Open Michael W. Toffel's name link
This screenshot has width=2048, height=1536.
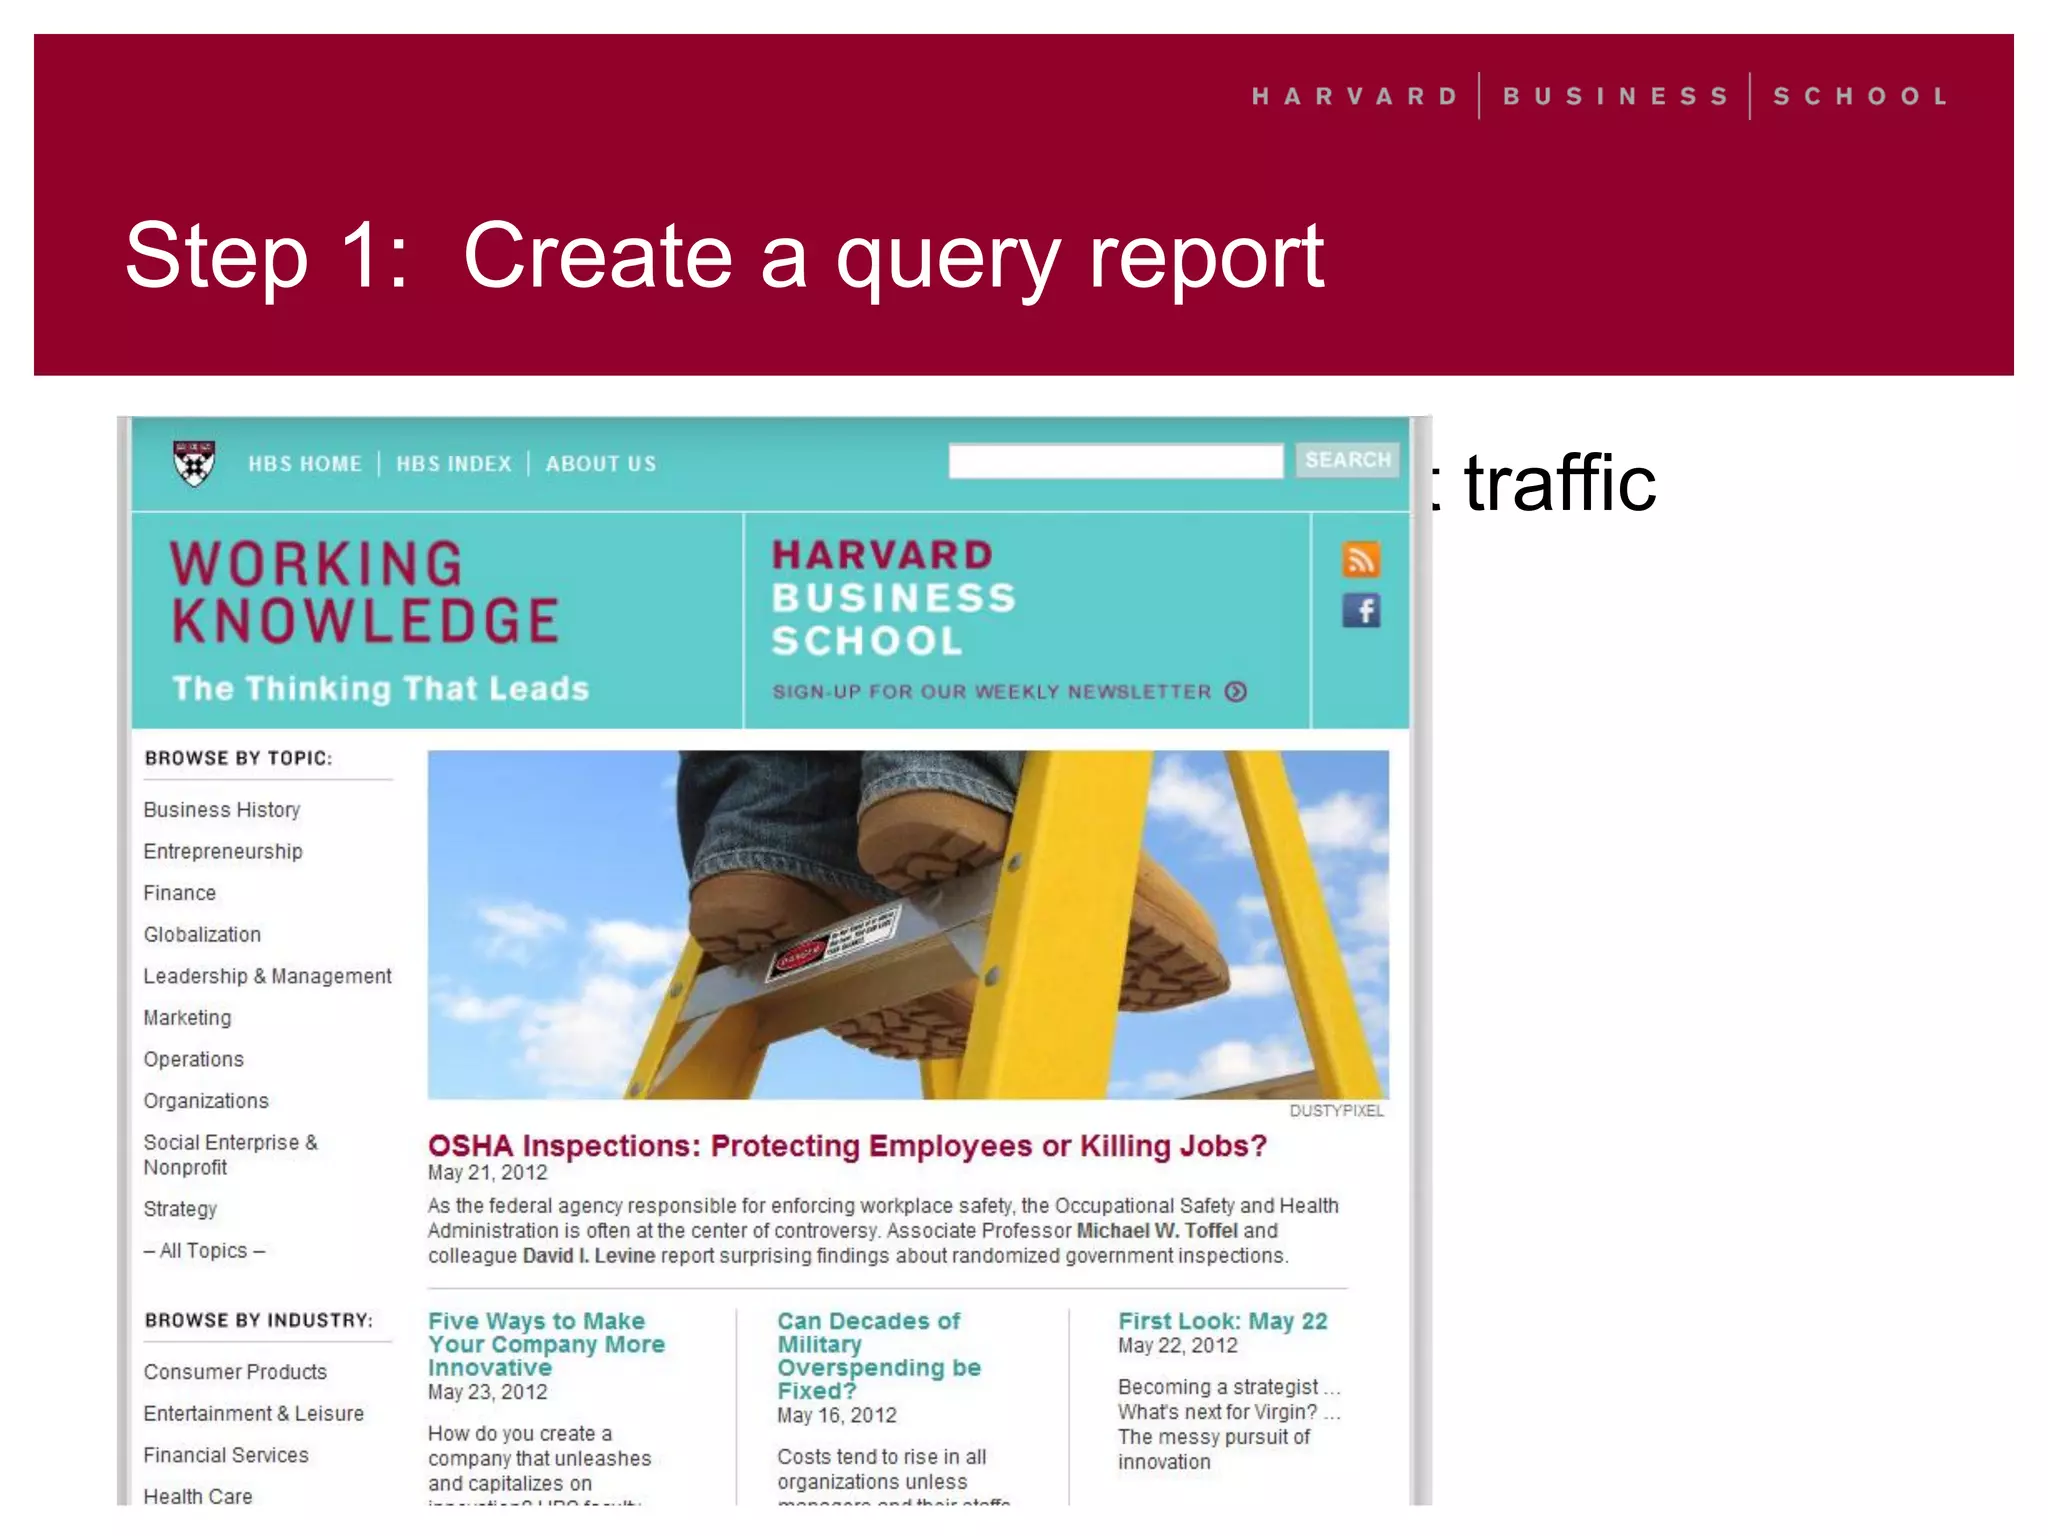[1157, 1231]
